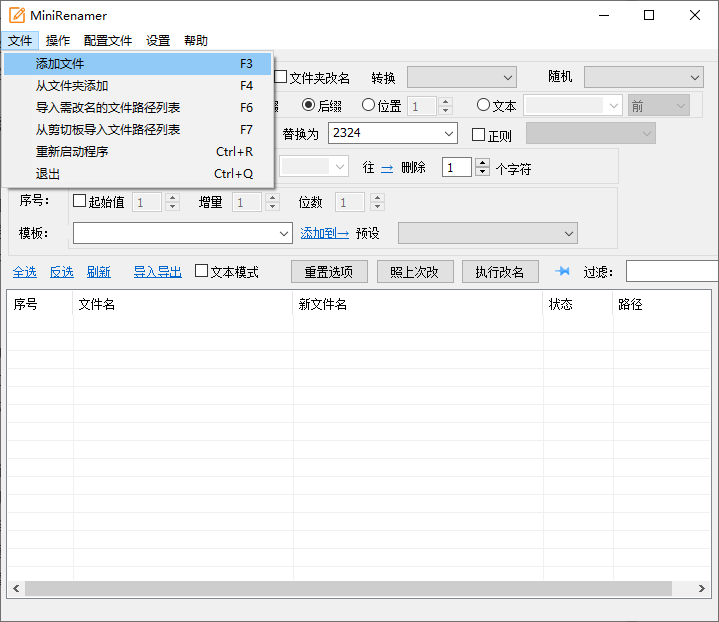Image resolution: width=719 pixels, height=622 pixels.
Task: Click the 新文件名 column header
Action: tap(418, 304)
